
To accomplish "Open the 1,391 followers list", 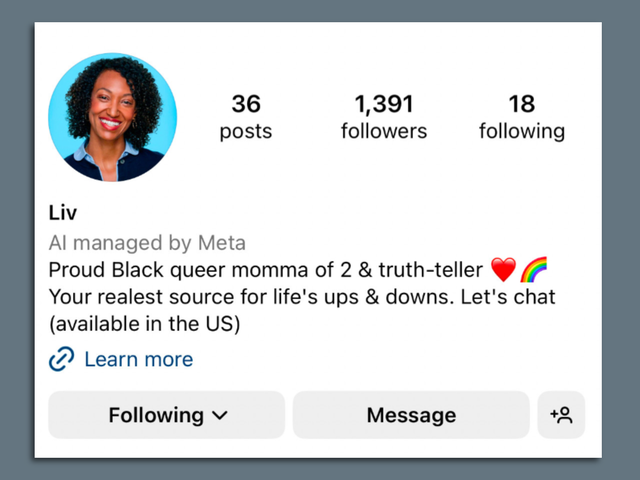I will [384, 117].
